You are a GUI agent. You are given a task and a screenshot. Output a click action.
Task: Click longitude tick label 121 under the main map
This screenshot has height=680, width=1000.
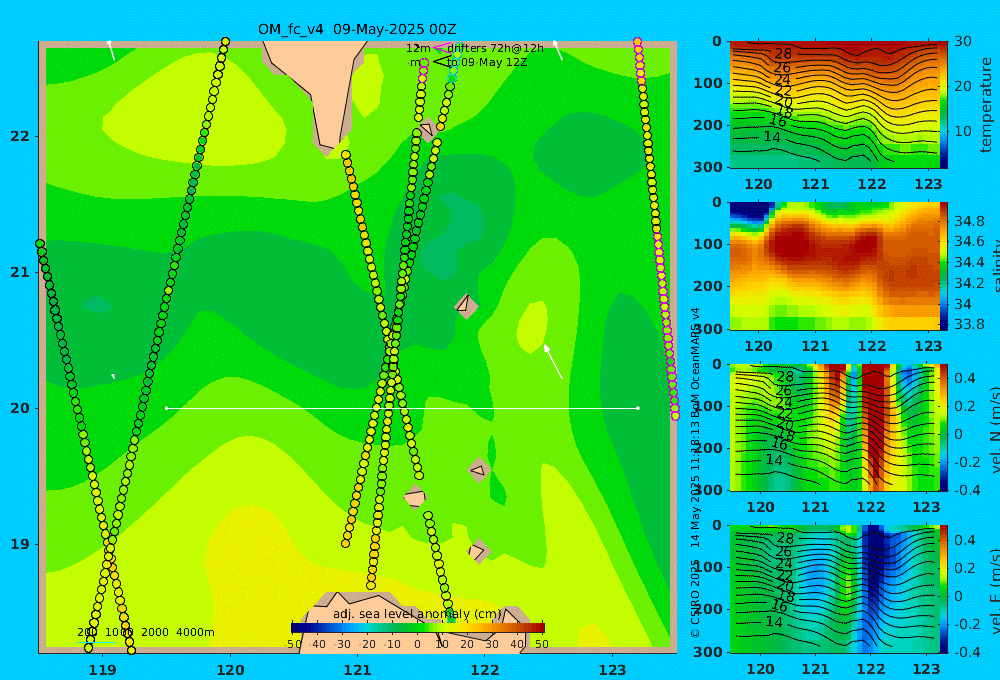coord(358,670)
